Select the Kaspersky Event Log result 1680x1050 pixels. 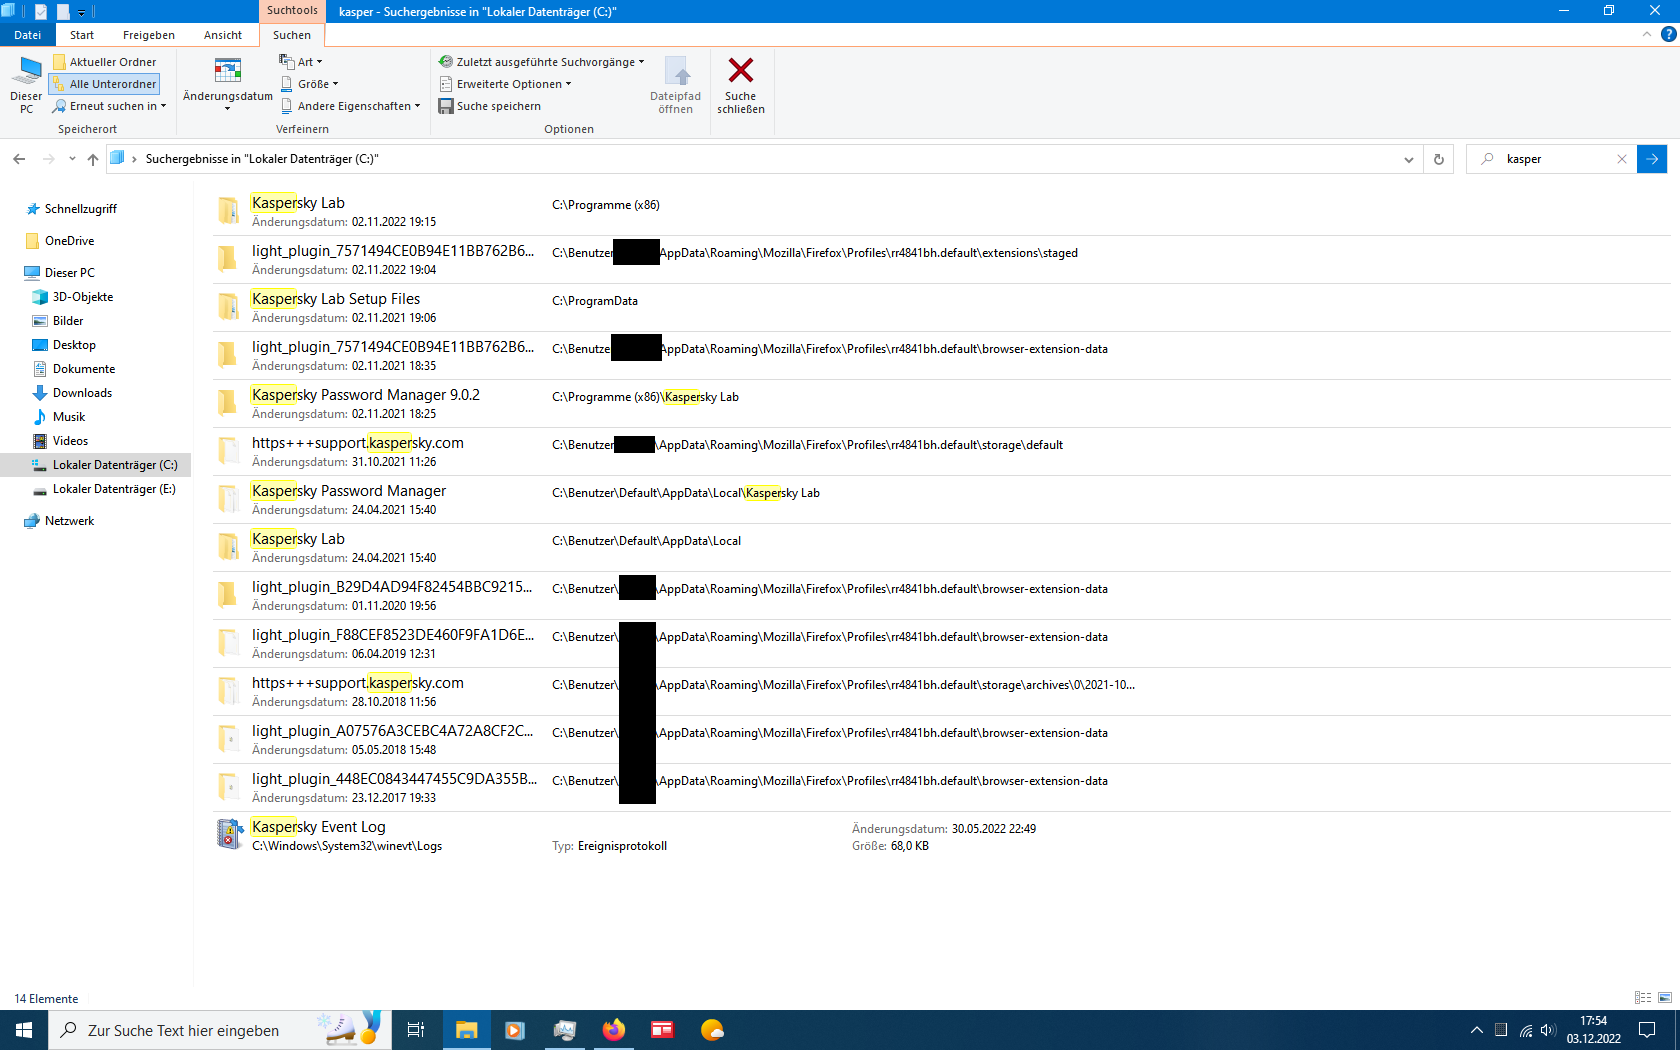pos(318,827)
